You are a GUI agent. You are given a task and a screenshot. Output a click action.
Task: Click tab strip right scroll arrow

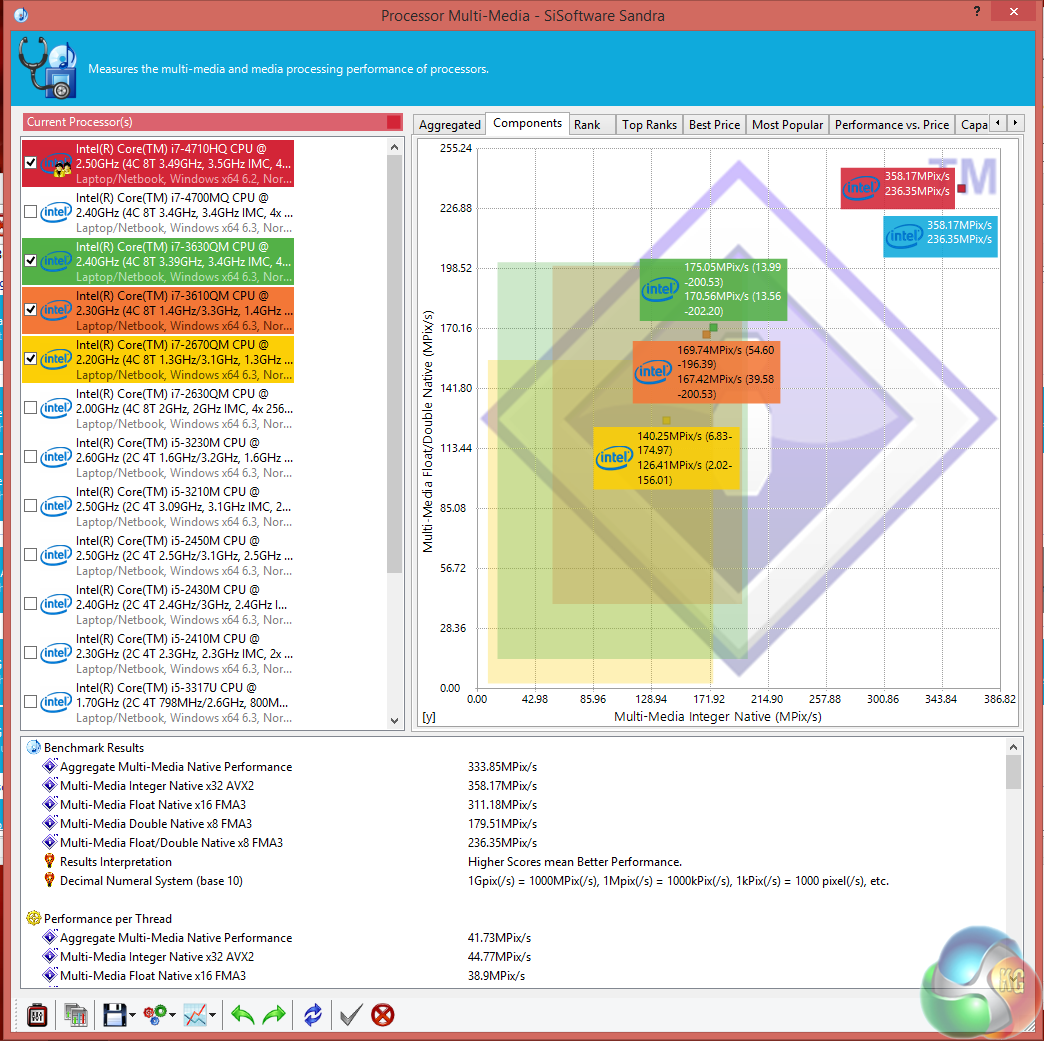coord(1015,123)
